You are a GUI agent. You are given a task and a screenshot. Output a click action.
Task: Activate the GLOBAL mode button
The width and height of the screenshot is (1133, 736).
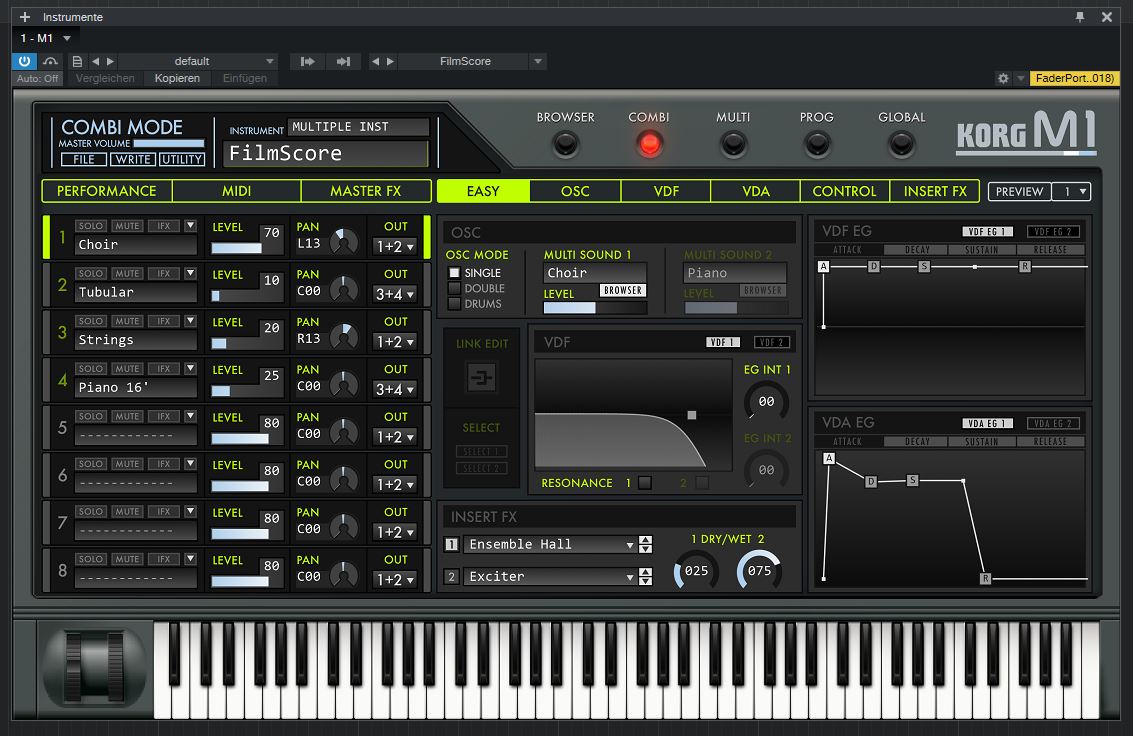(901, 144)
